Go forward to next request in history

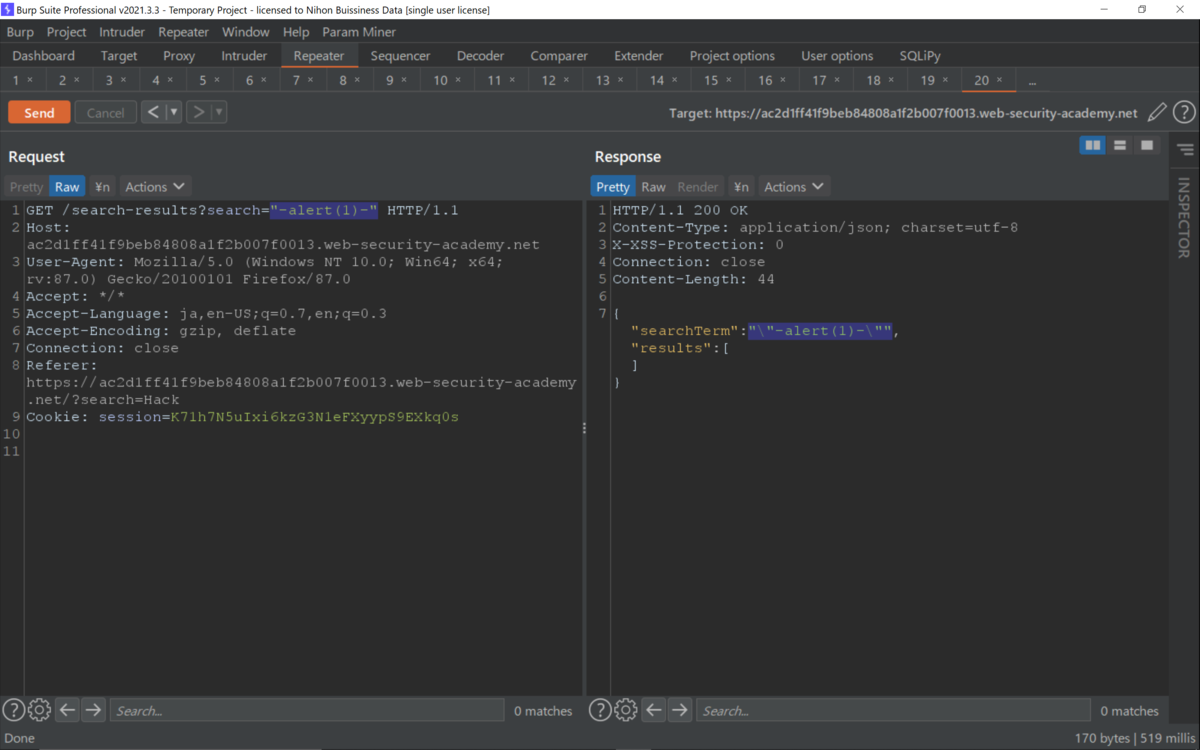tap(198, 112)
